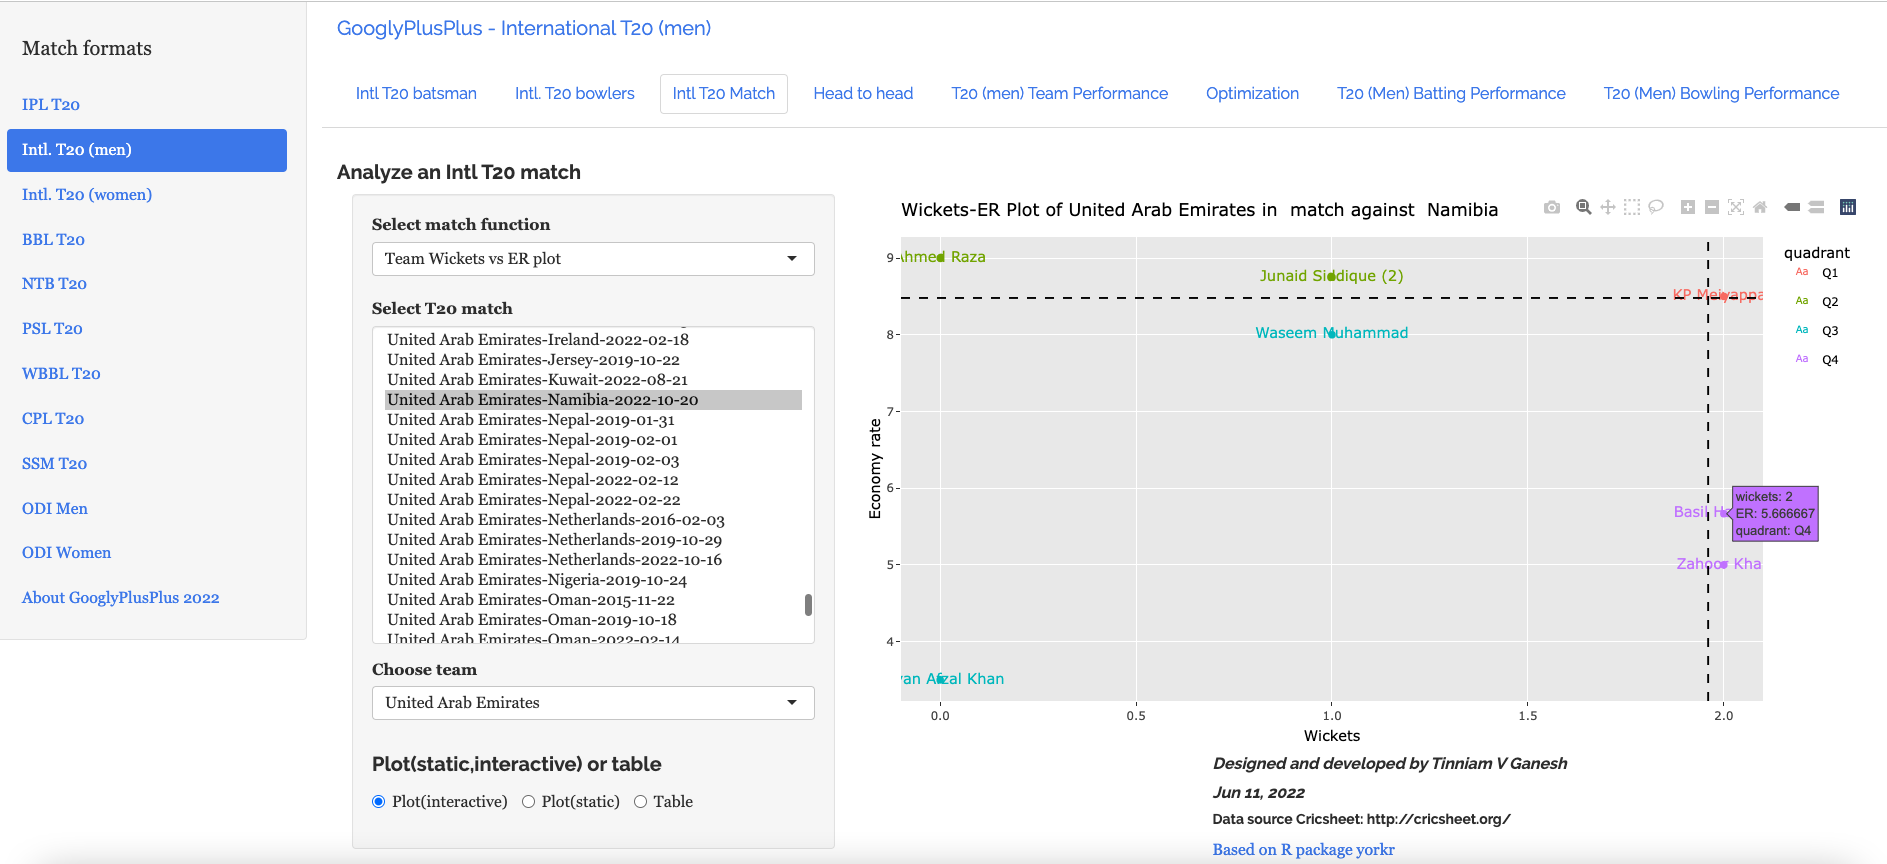
Task: Choose the Box Select tool
Action: pyautogui.click(x=1631, y=207)
